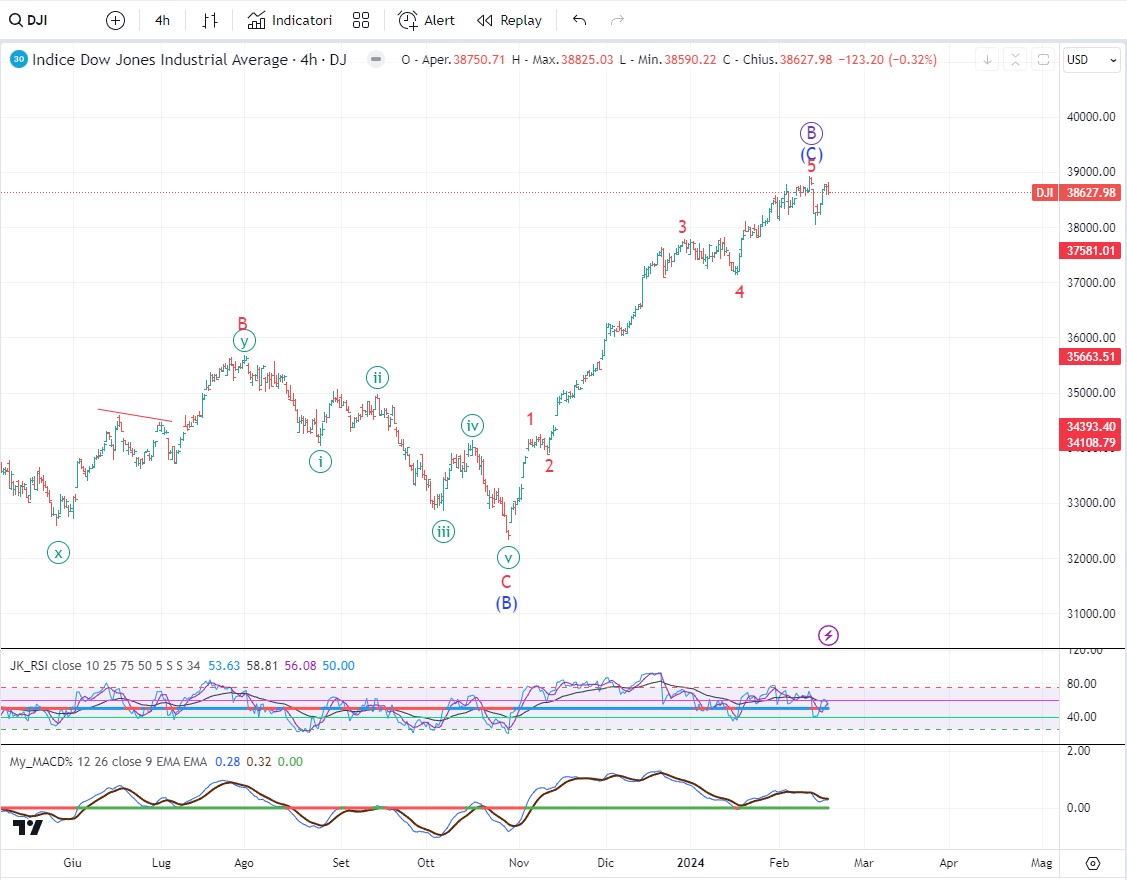This screenshot has height=880, width=1127.
Task: Click the high value 38825.03
Action: click(x=587, y=60)
